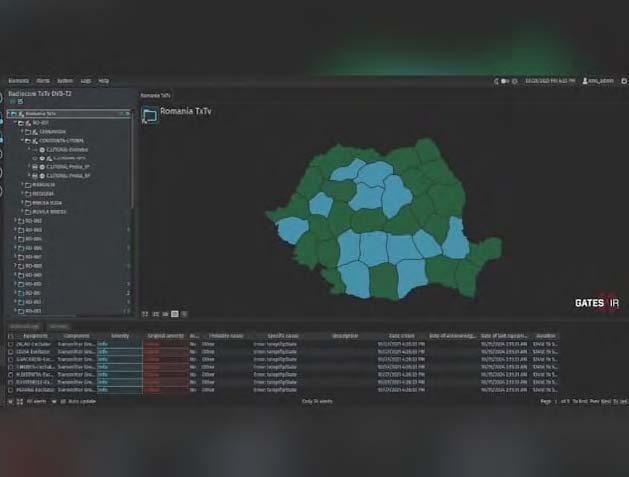This screenshot has height=477, width=629.
Task: Tick the checkbox for the GIARMATA alarm row
Action: pos(11,359)
